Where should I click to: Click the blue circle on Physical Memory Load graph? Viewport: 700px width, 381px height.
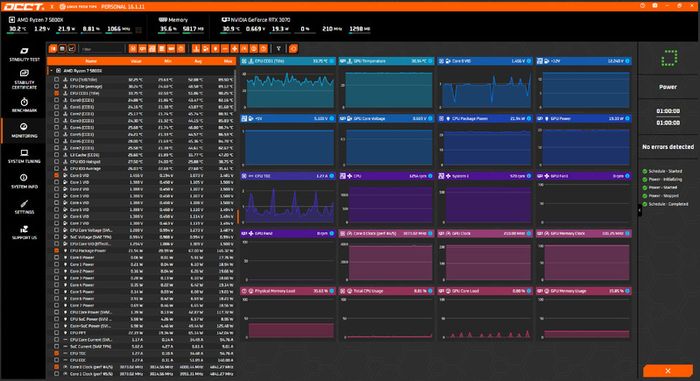pos(332,291)
